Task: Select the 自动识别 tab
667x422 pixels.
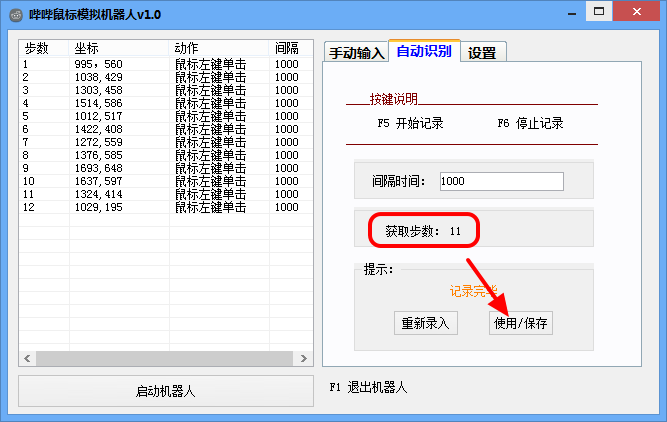Action: point(424,51)
